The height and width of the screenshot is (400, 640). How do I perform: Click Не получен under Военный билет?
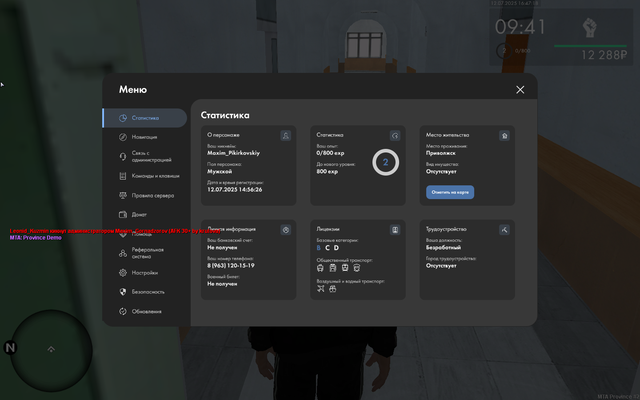[x=222, y=284]
